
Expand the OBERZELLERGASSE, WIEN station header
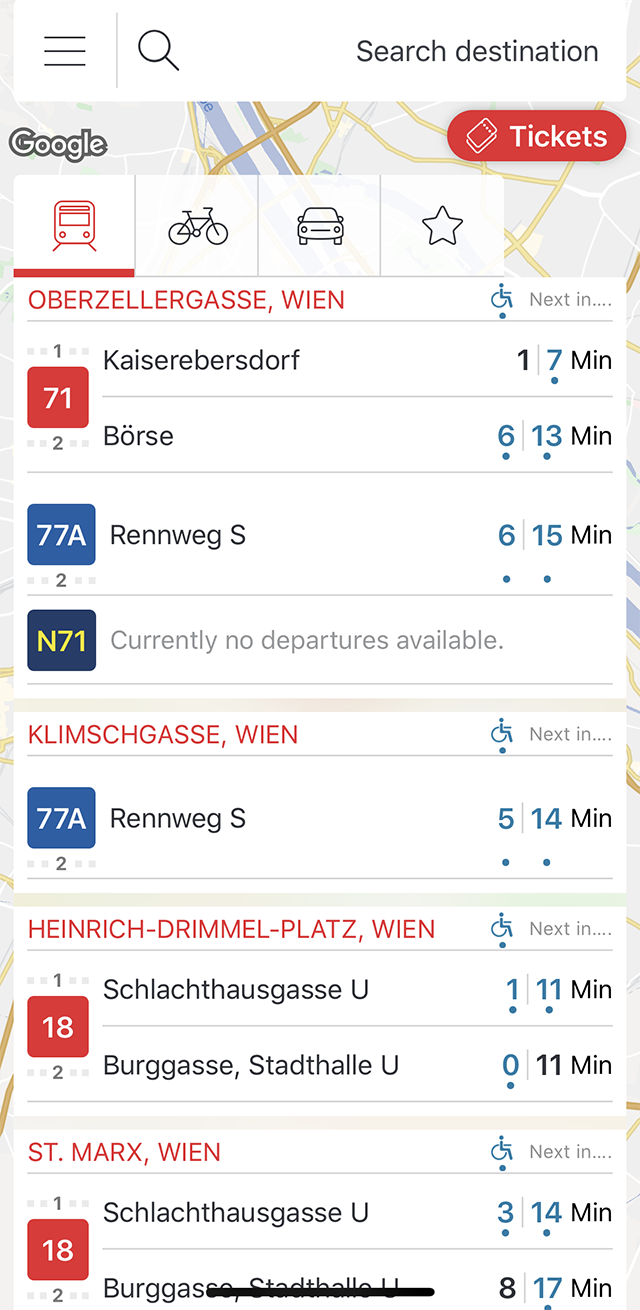(186, 300)
